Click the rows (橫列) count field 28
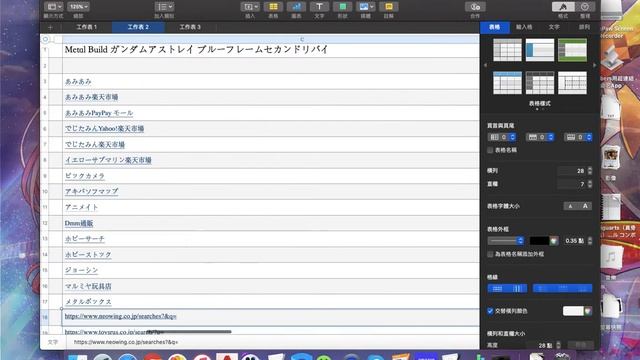 tap(572, 171)
